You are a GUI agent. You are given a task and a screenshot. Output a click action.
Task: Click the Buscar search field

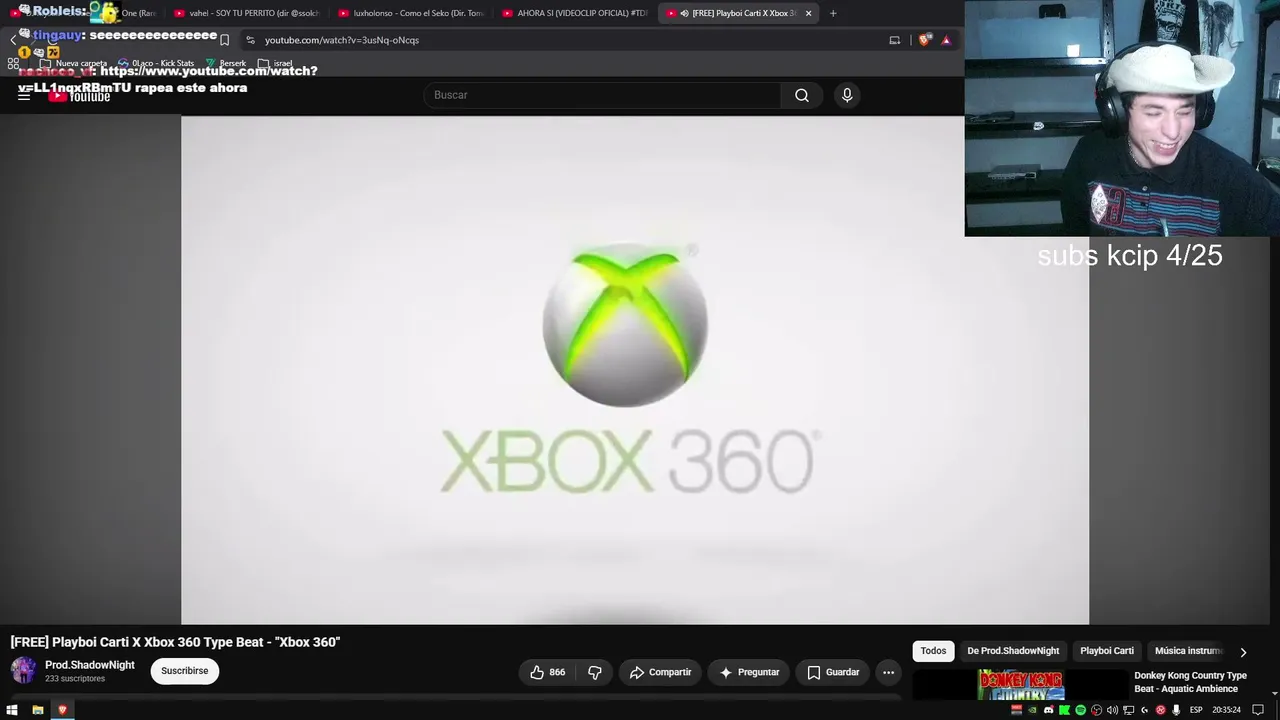click(x=603, y=95)
